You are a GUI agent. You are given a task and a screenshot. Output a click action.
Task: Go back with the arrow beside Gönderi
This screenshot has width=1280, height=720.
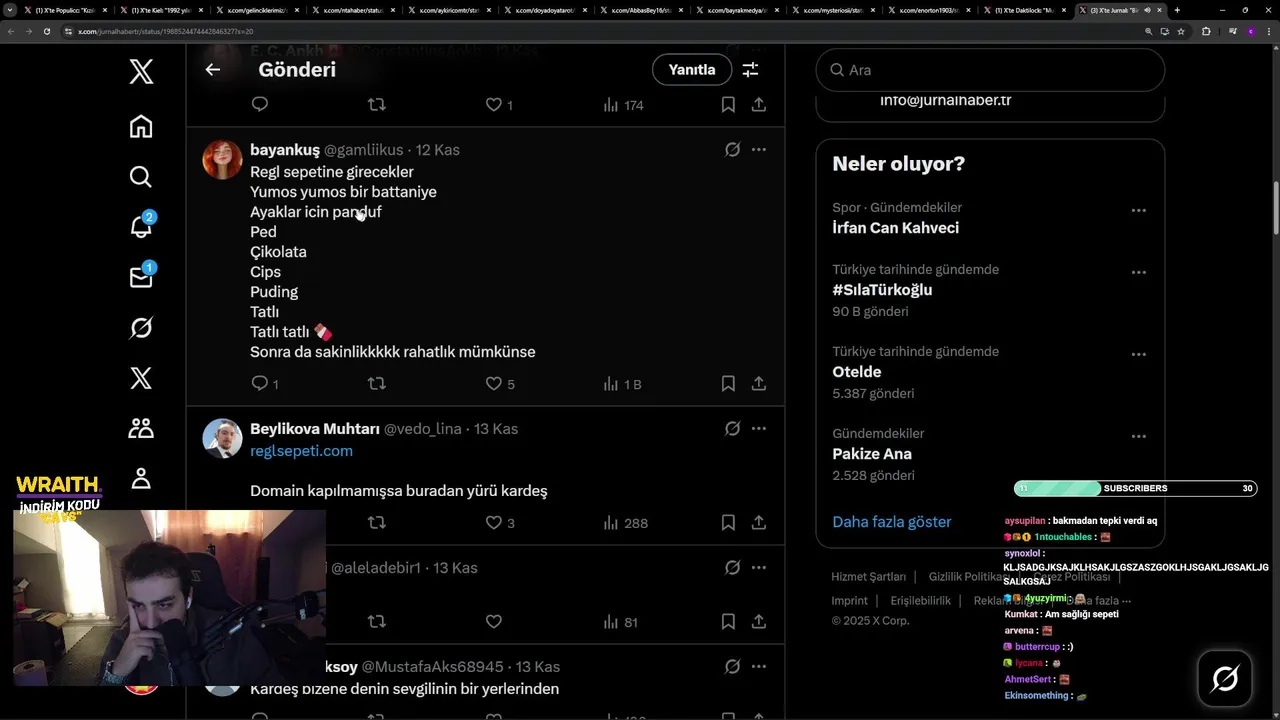(212, 70)
